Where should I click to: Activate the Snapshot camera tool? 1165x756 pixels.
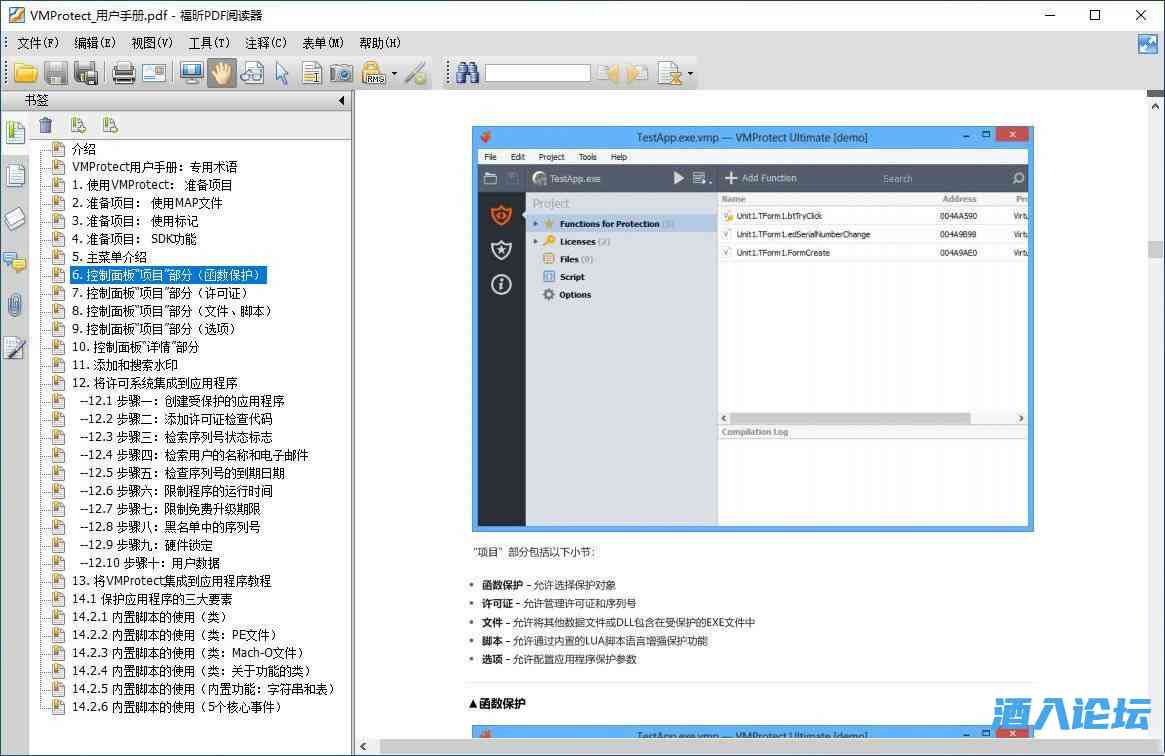342,73
